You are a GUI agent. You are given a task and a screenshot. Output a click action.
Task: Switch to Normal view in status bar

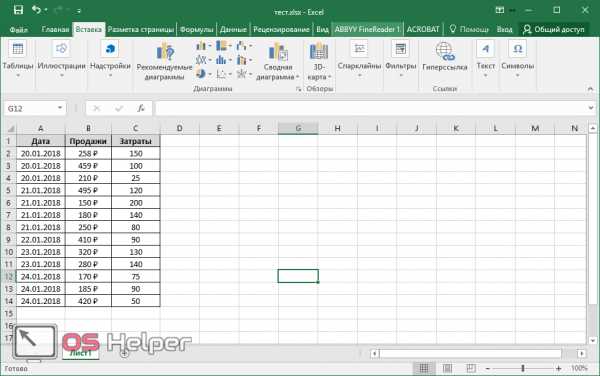424,368
